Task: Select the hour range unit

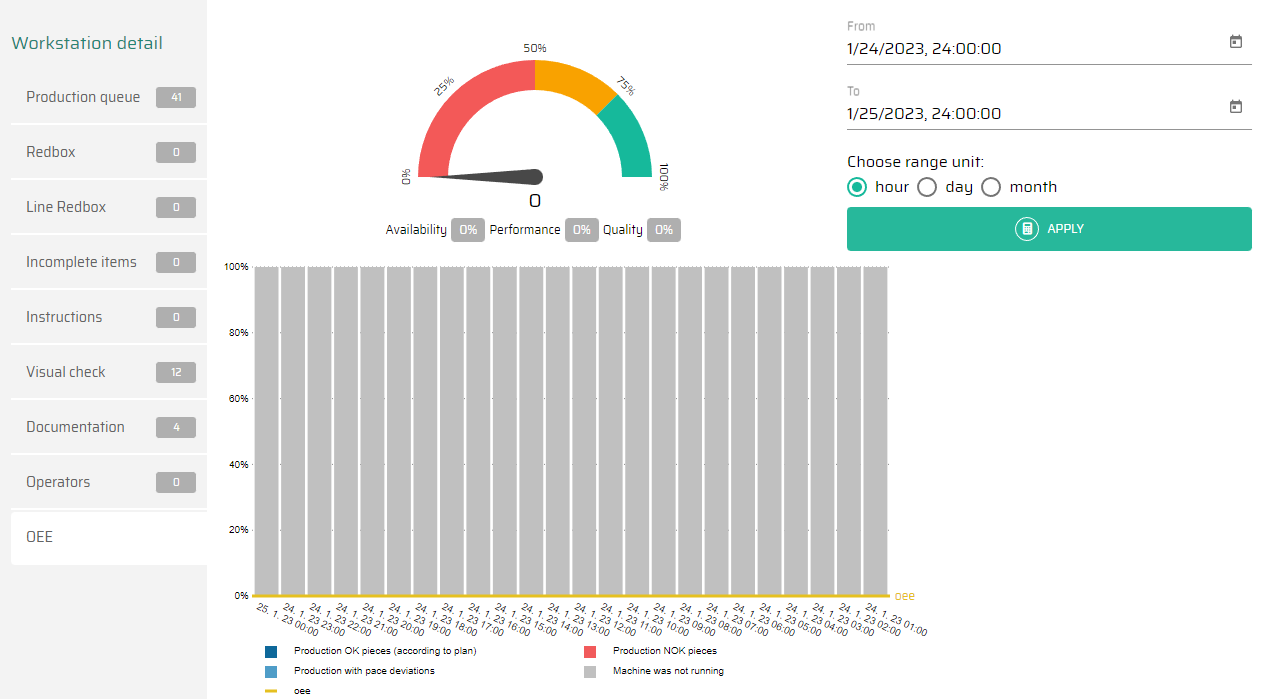Action: [857, 187]
